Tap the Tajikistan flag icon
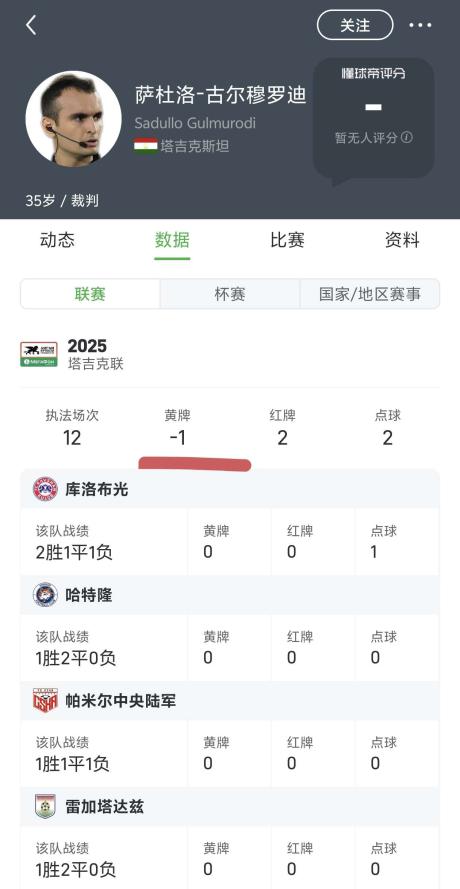This screenshot has width=460, height=889. point(146,146)
